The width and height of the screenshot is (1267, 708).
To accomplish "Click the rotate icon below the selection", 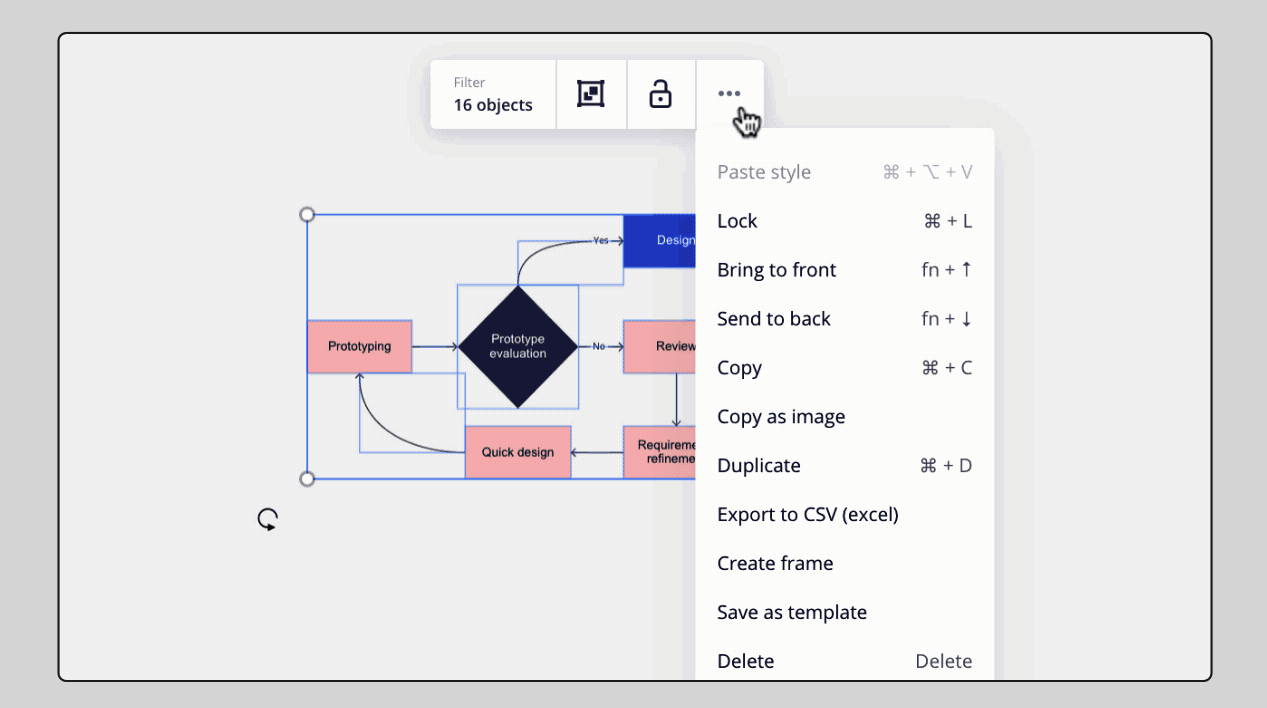I will click(267, 519).
